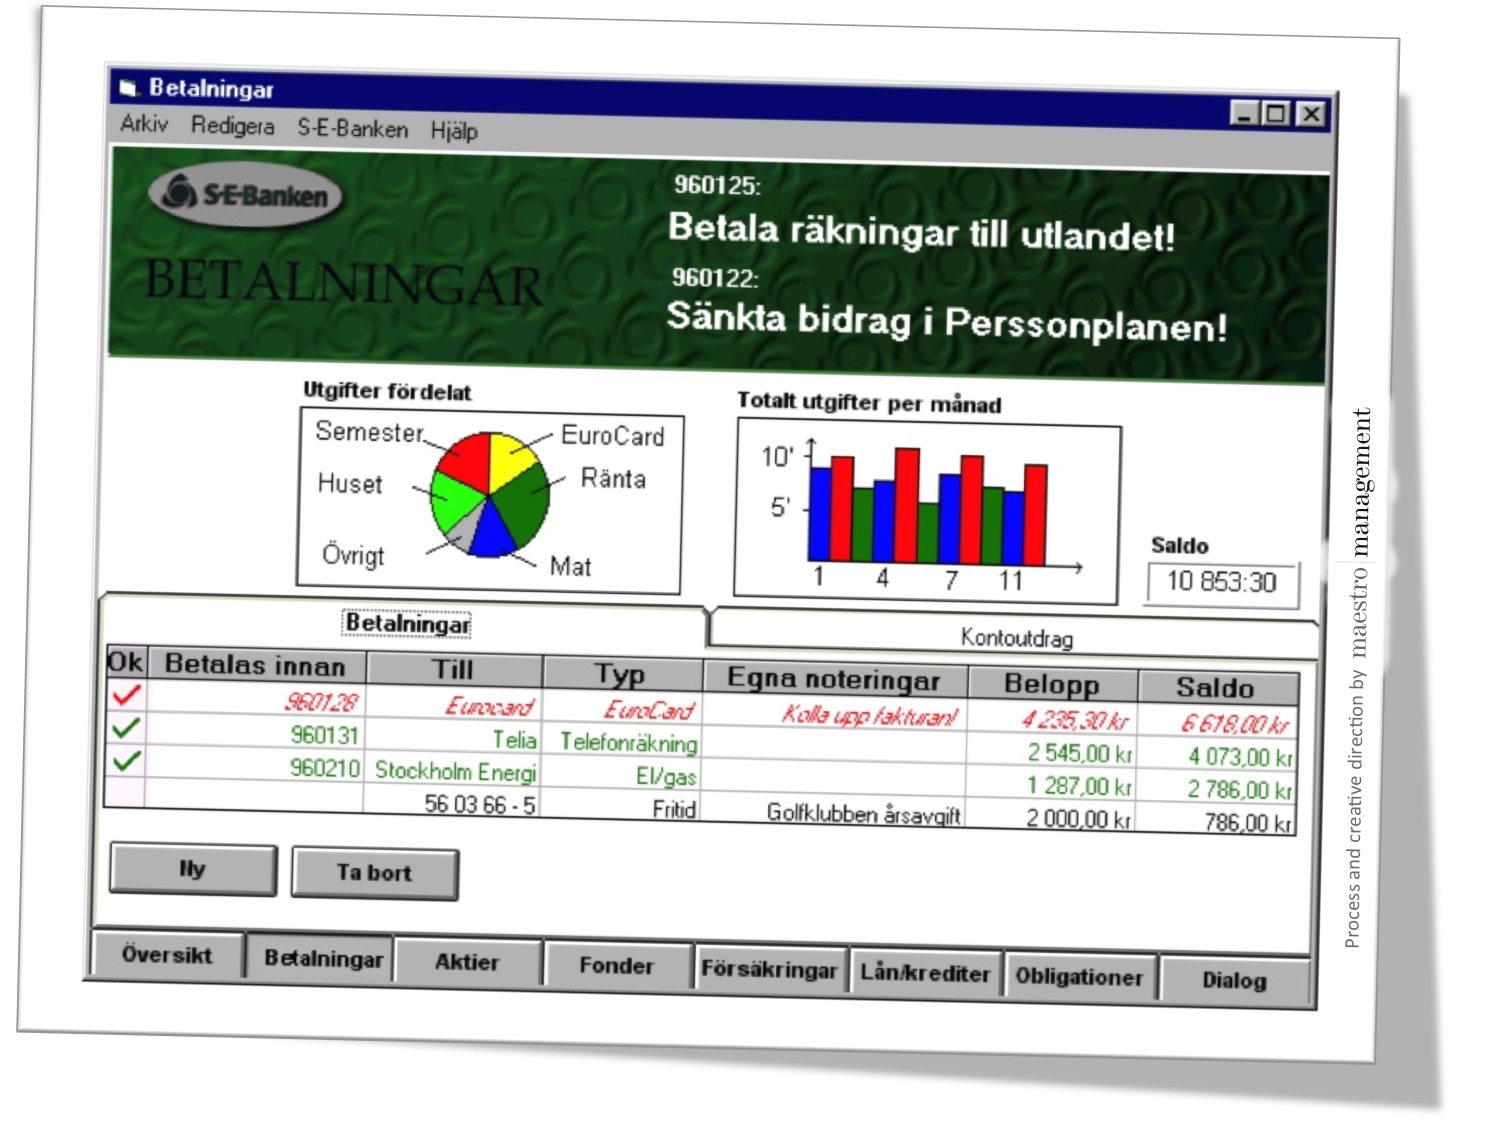
Task: Toggle the red Ok checkmark for payment 960128
Action: [x=127, y=694]
